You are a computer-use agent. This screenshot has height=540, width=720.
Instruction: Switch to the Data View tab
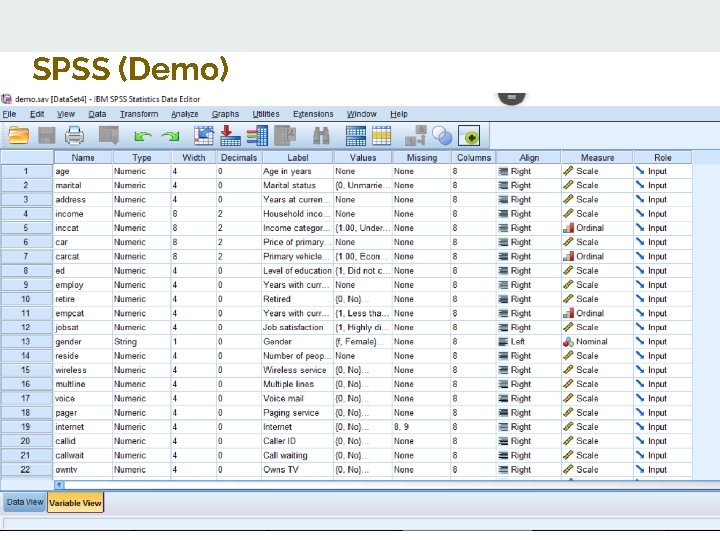(x=25, y=502)
